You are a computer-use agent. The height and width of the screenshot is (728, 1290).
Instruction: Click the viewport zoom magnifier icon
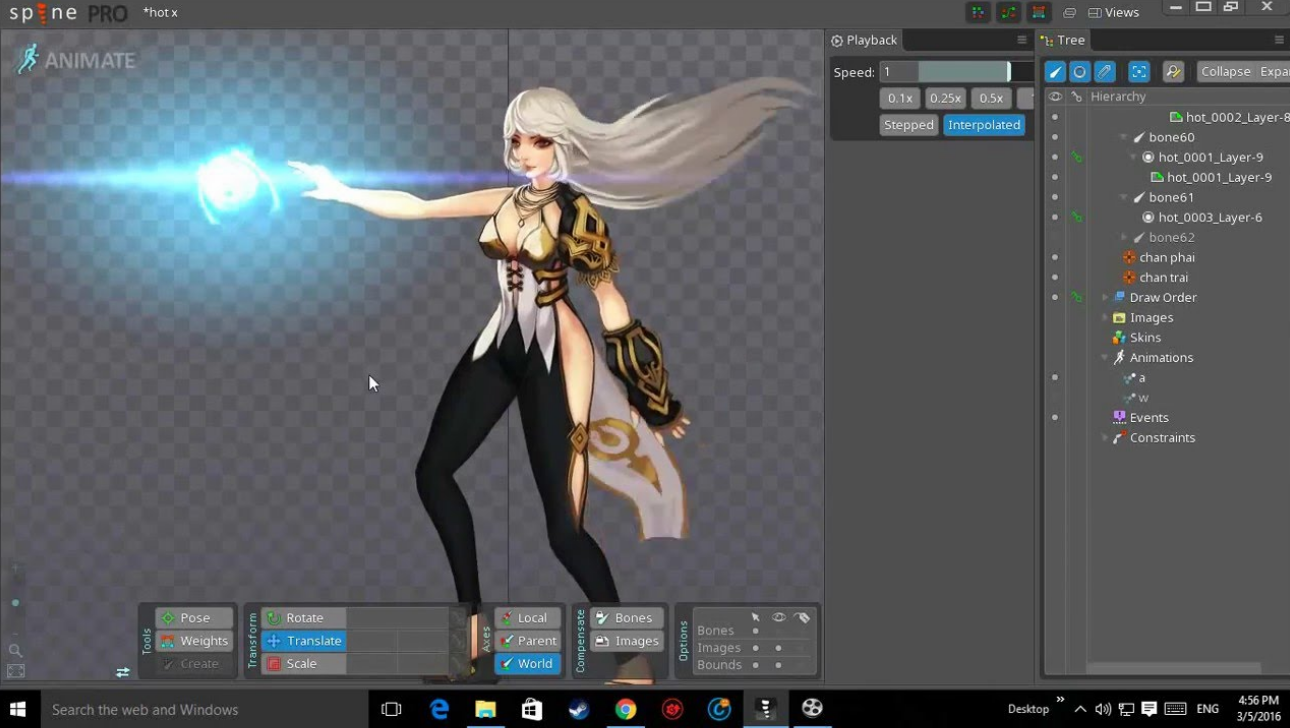[x=15, y=651]
